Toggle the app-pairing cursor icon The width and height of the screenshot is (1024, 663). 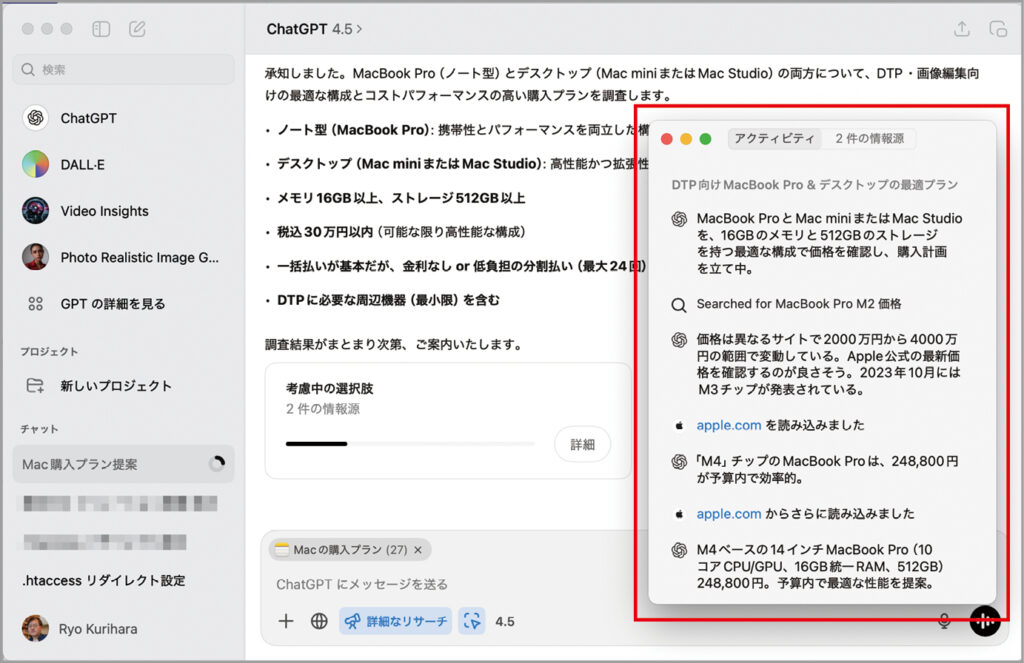472,621
